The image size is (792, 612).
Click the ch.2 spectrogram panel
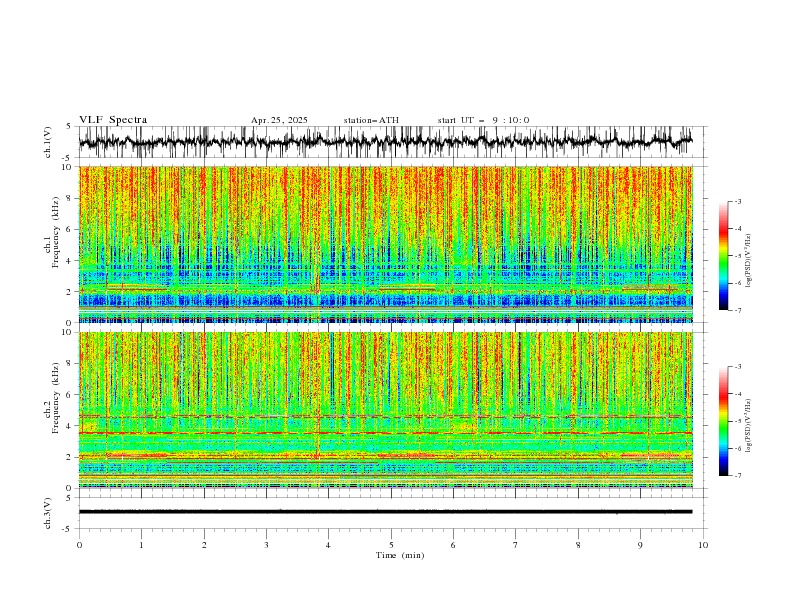(x=385, y=410)
